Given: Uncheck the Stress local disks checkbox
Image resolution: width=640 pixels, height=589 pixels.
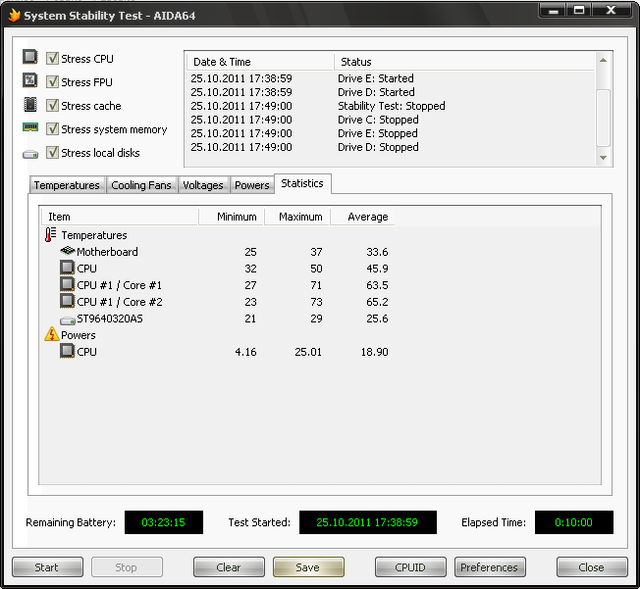Looking at the screenshot, I should click(x=52, y=153).
